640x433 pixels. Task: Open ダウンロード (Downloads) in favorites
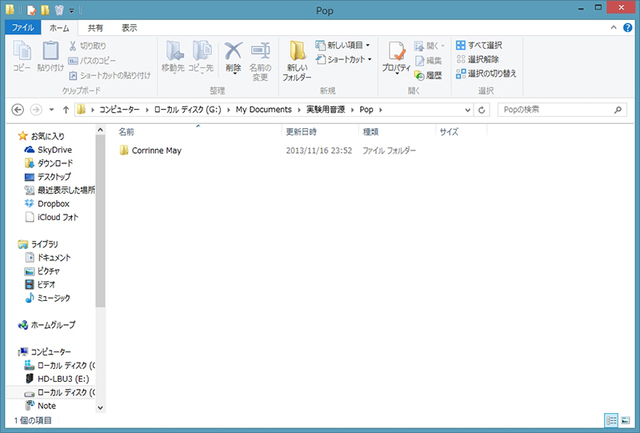pos(49,163)
